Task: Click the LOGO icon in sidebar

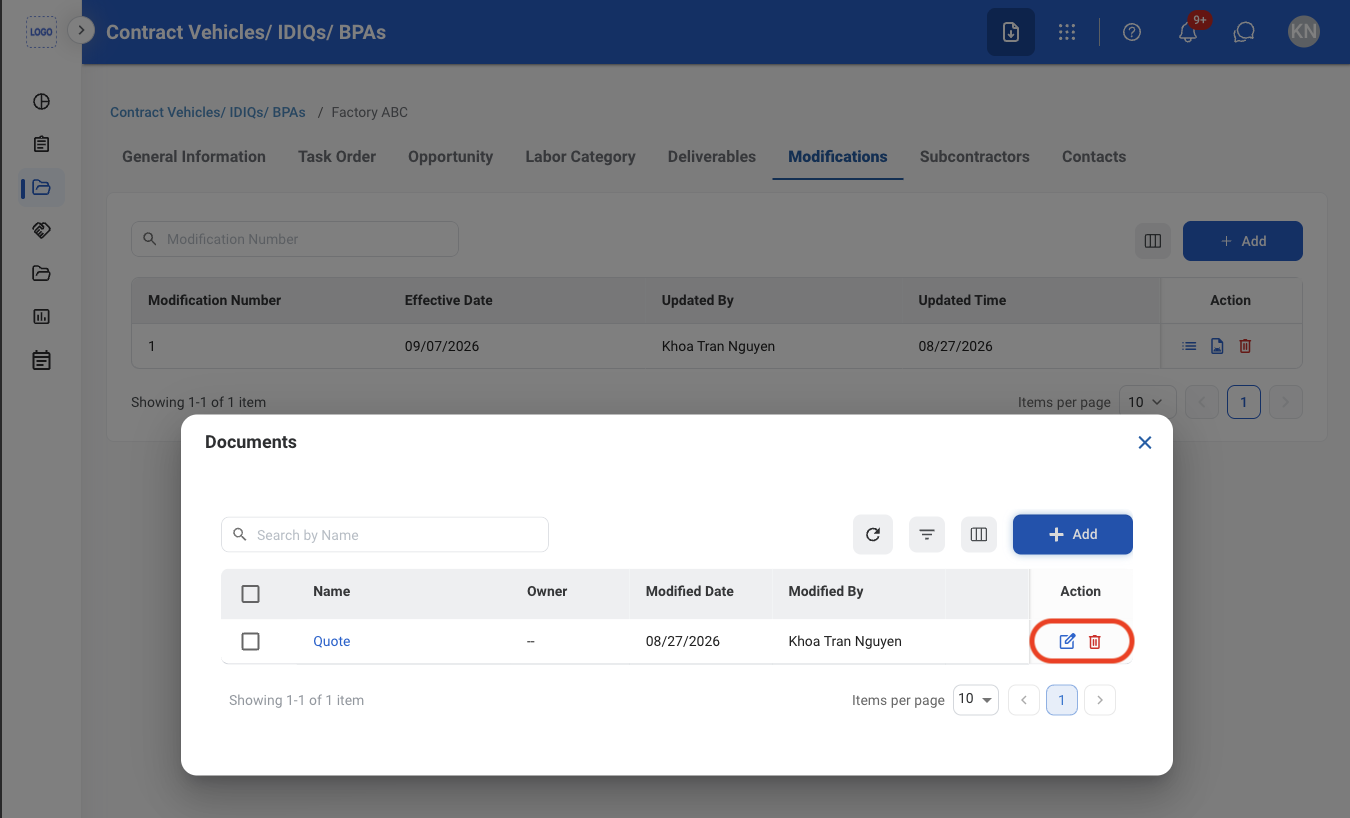Action: coord(41,32)
